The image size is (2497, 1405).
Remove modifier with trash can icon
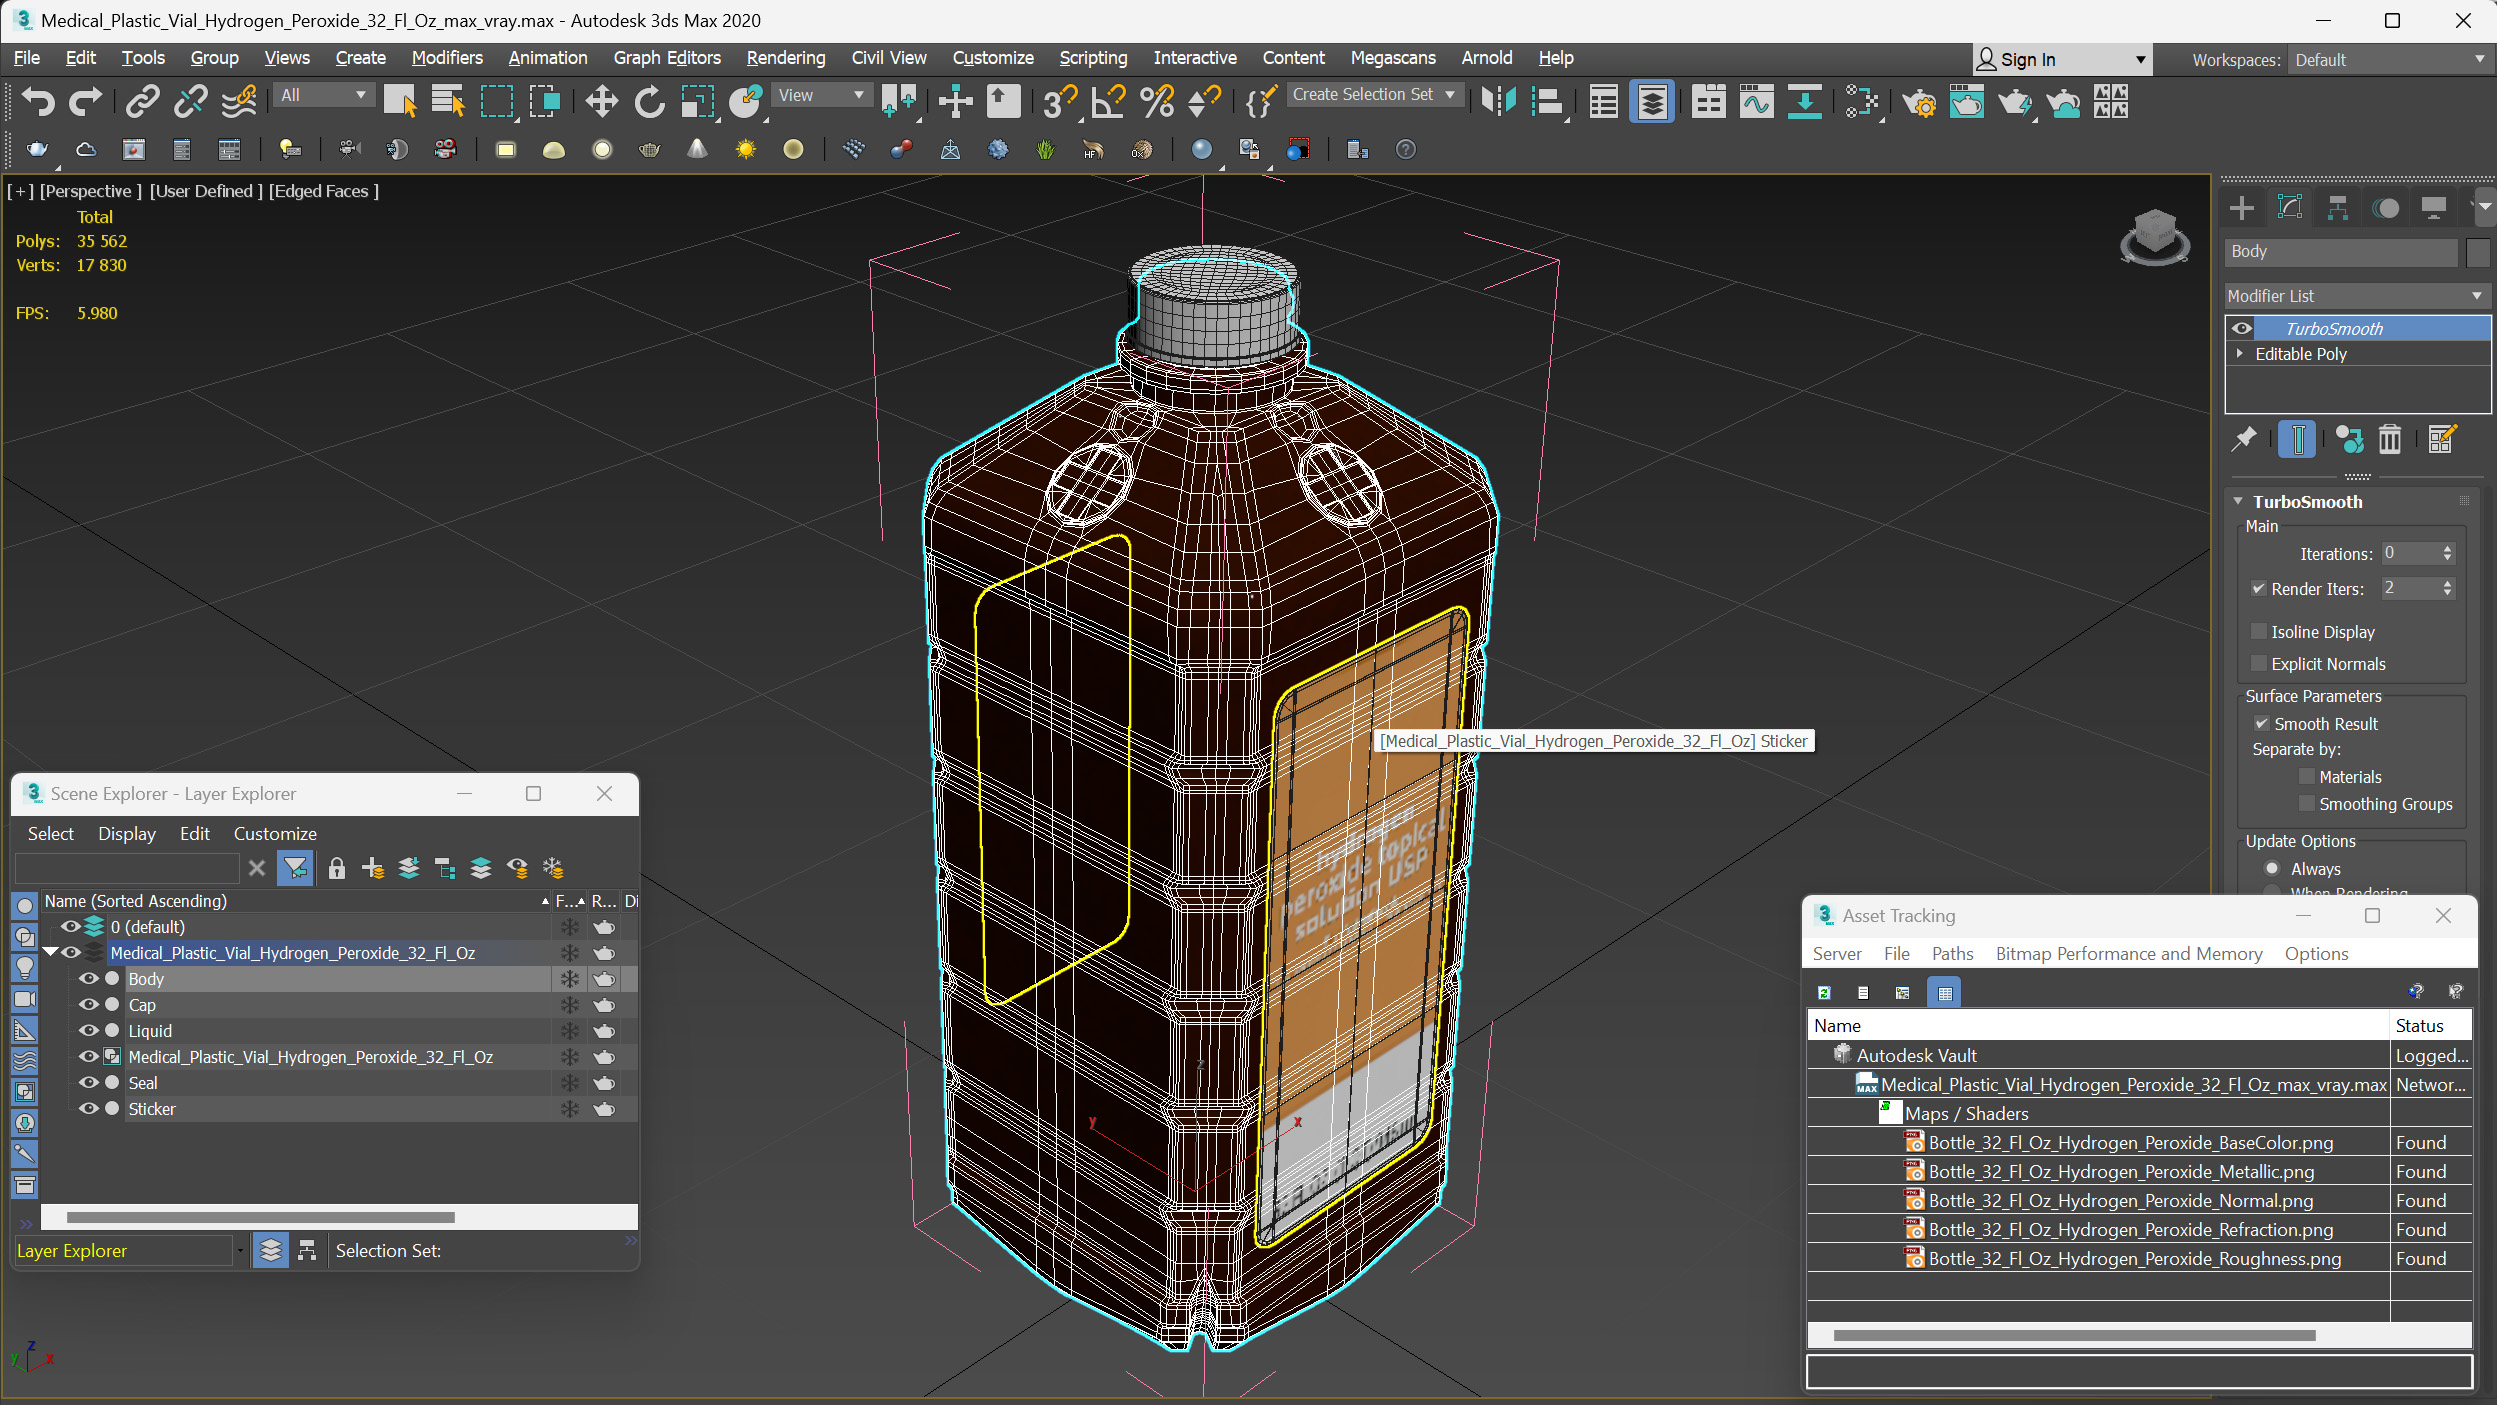2389,439
